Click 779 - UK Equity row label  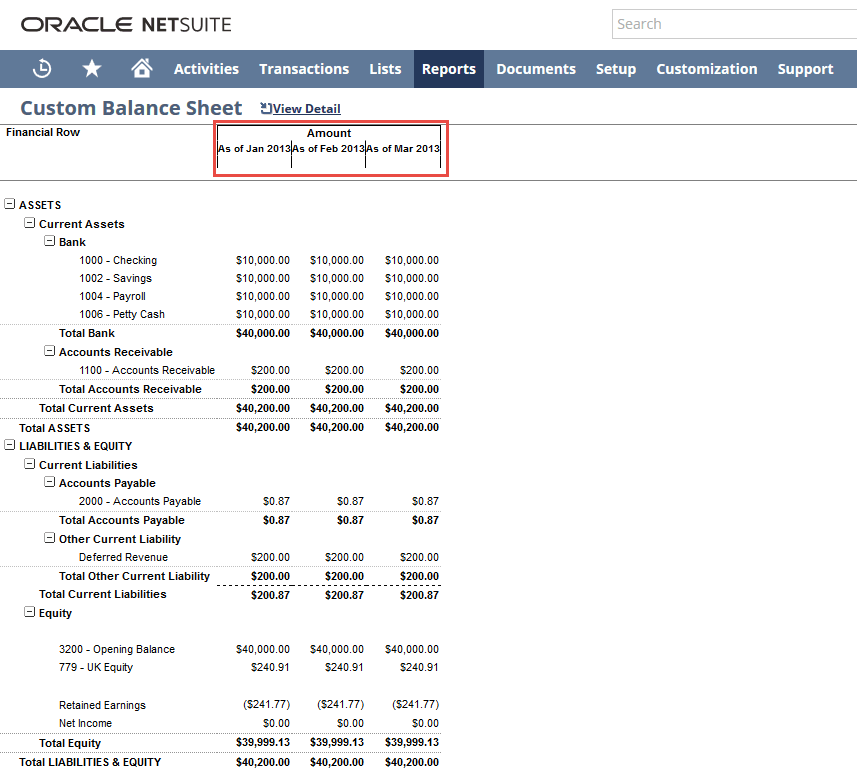coord(96,667)
